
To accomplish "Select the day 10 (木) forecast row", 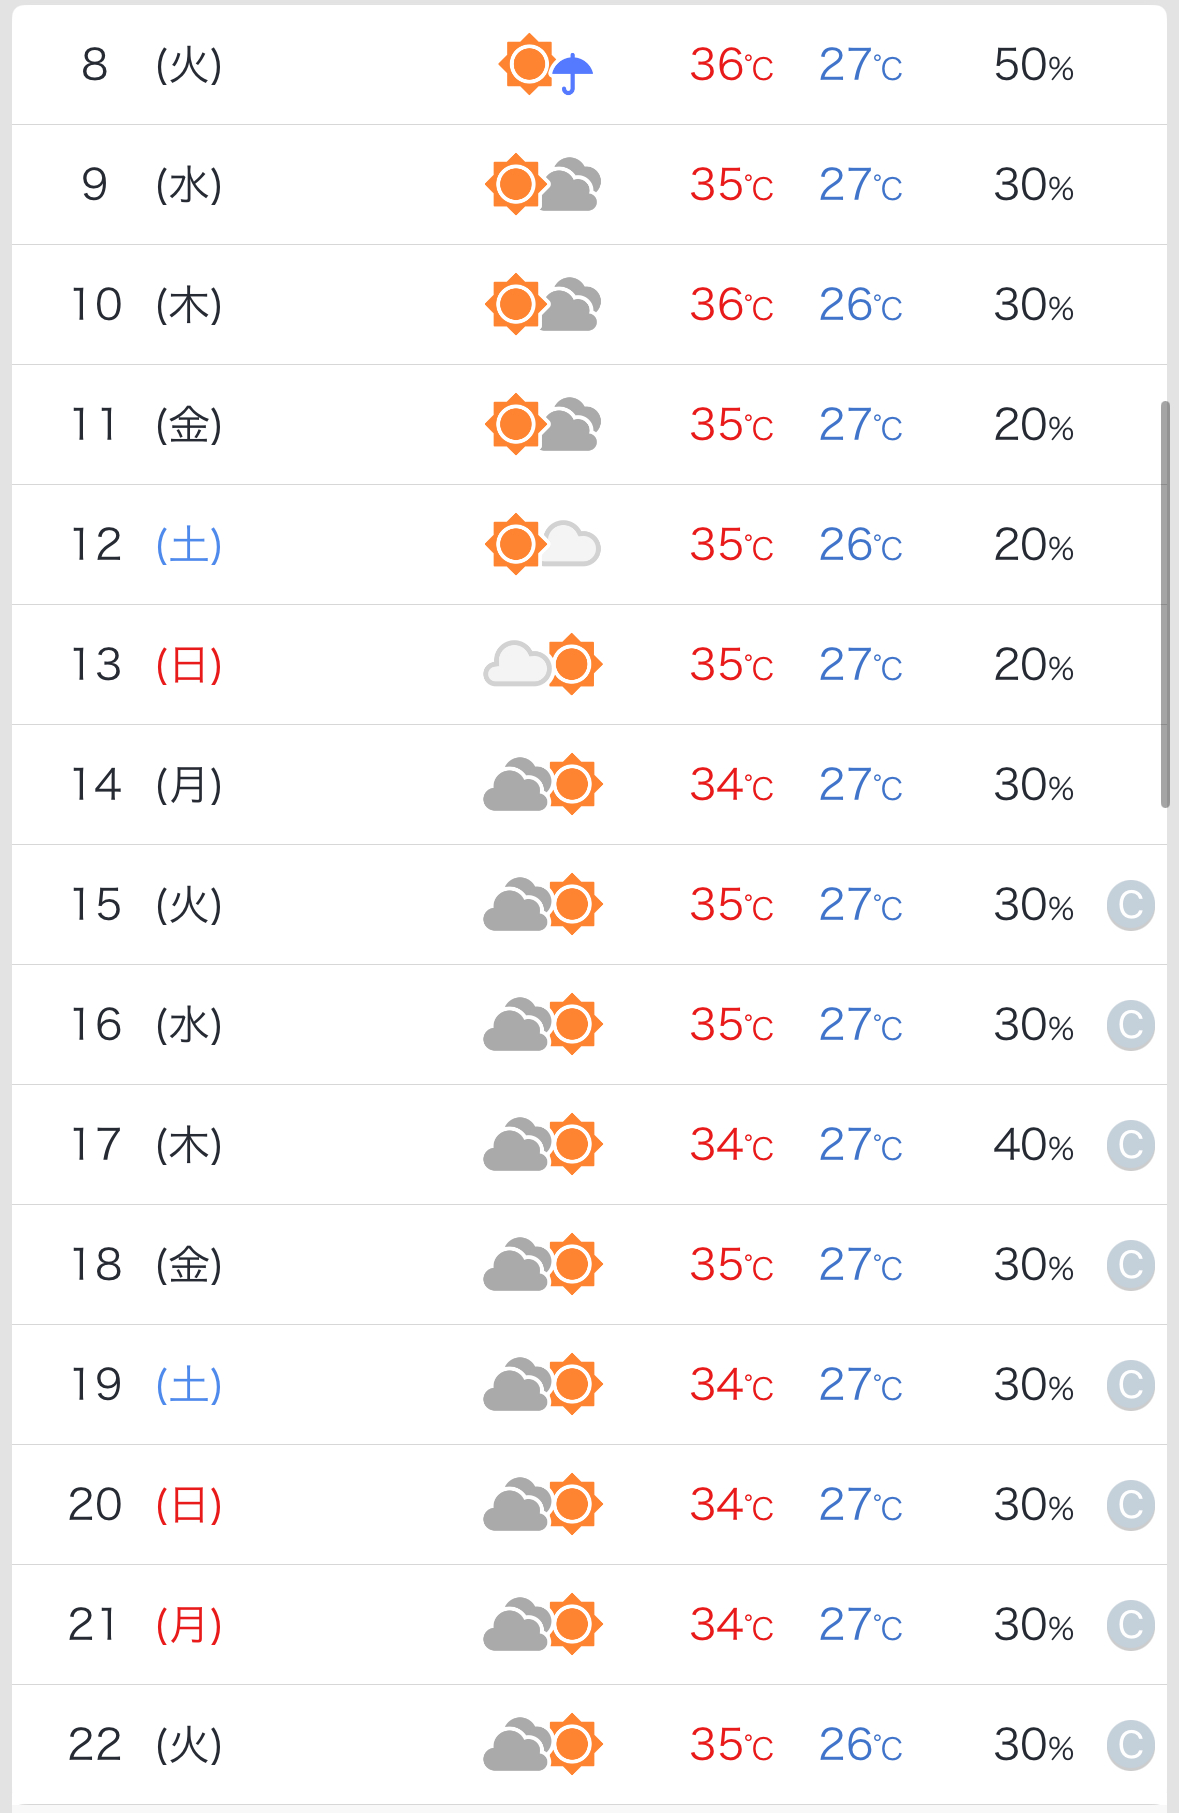I will point(589,305).
